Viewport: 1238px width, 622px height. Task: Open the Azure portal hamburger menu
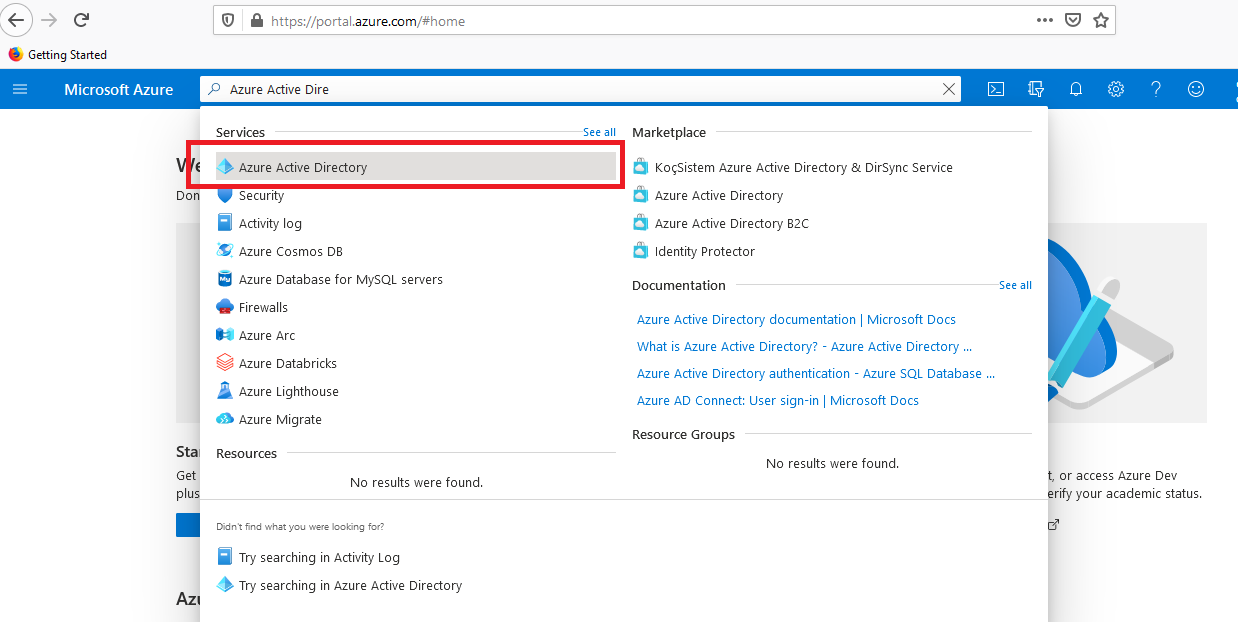tap(20, 89)
